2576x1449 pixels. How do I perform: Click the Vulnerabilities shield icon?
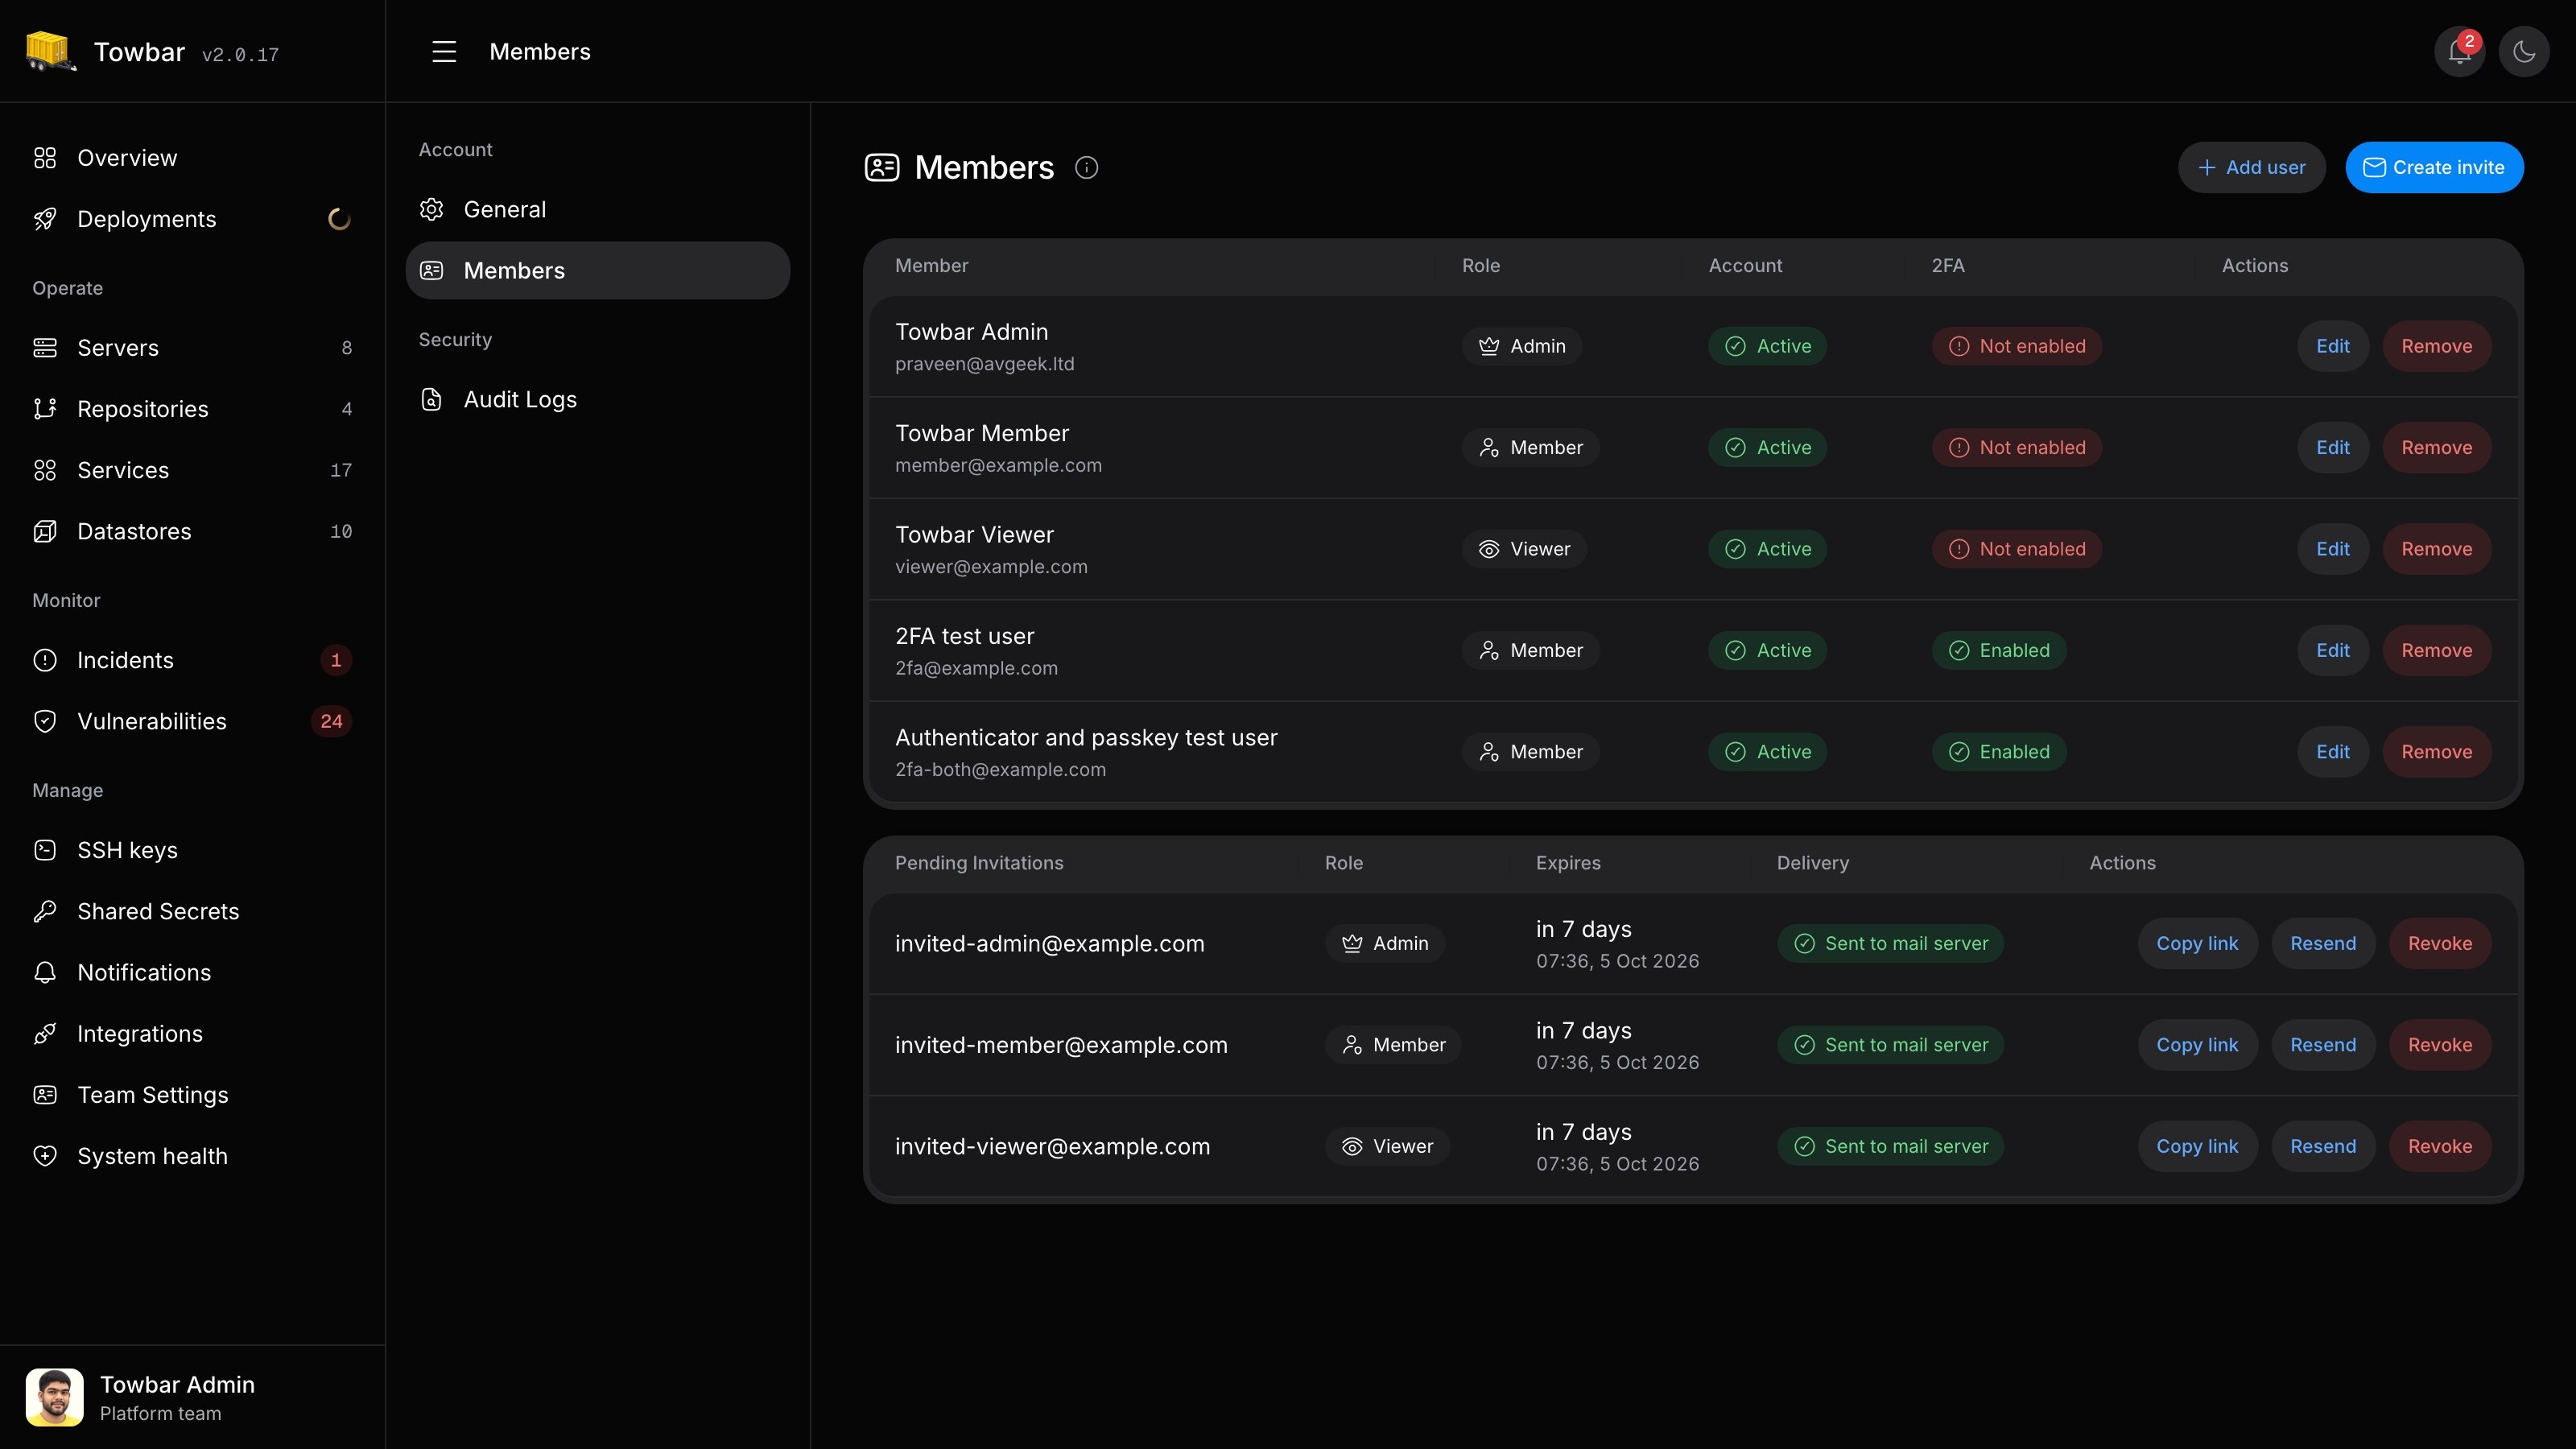pos(45,721)
